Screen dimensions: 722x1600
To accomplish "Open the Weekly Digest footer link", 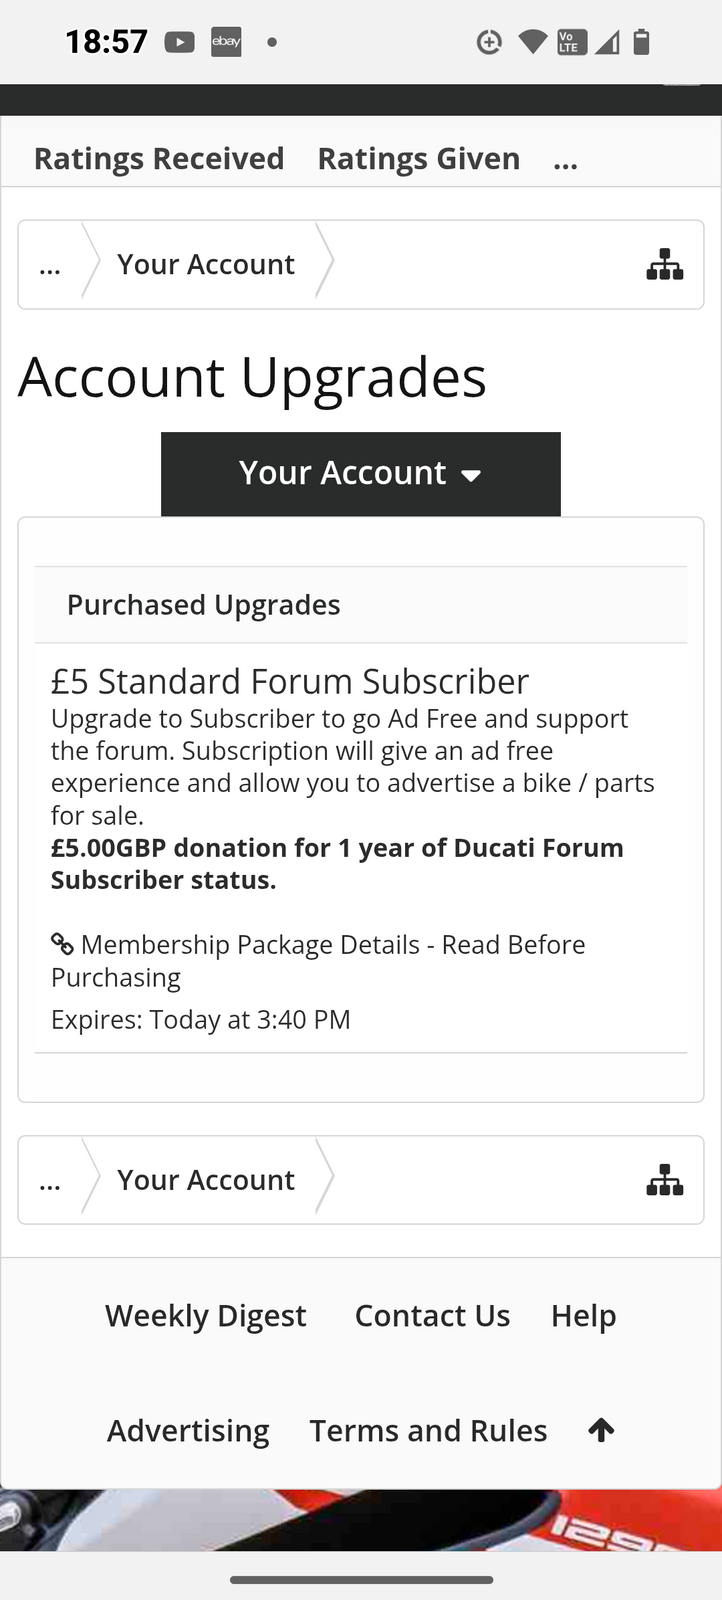I will point(206,1316).
